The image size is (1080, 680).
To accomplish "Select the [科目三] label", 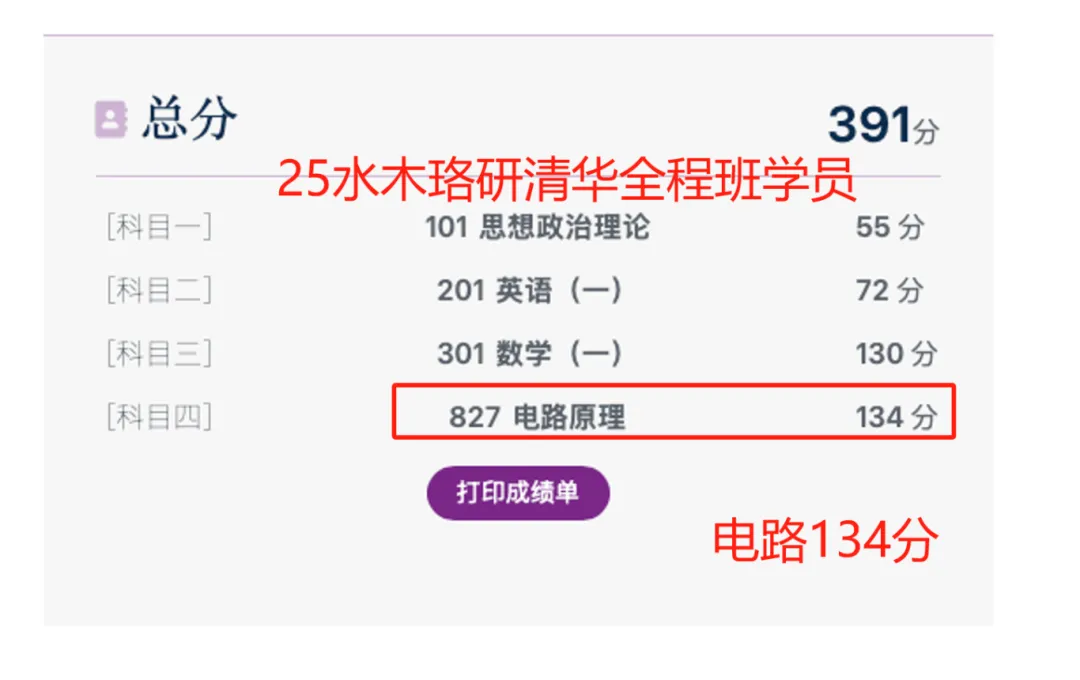I will 159,353.
